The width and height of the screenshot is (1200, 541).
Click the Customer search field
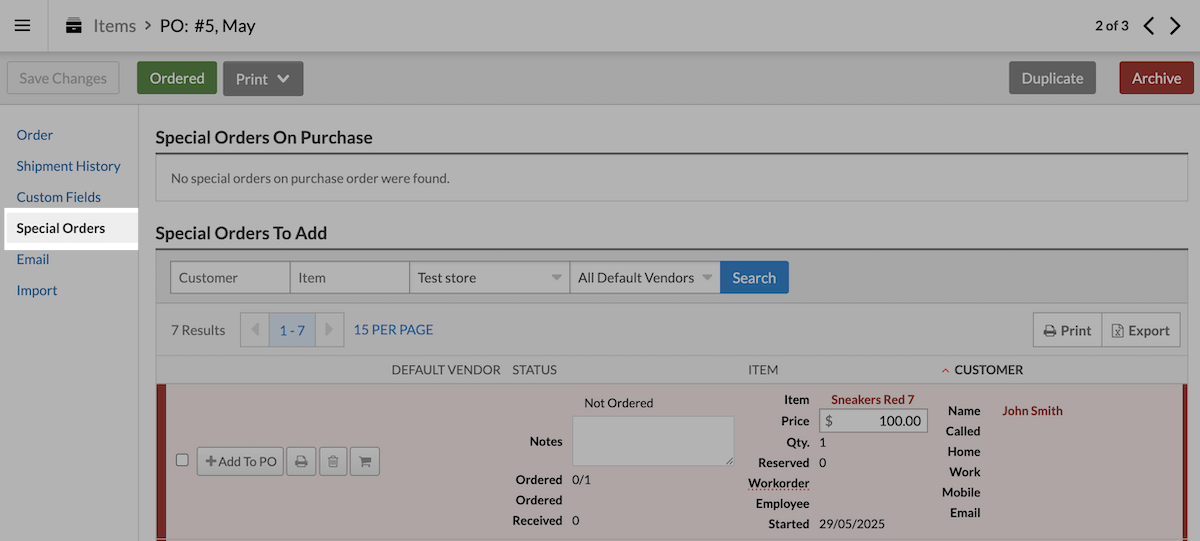[x=230, y=278]
